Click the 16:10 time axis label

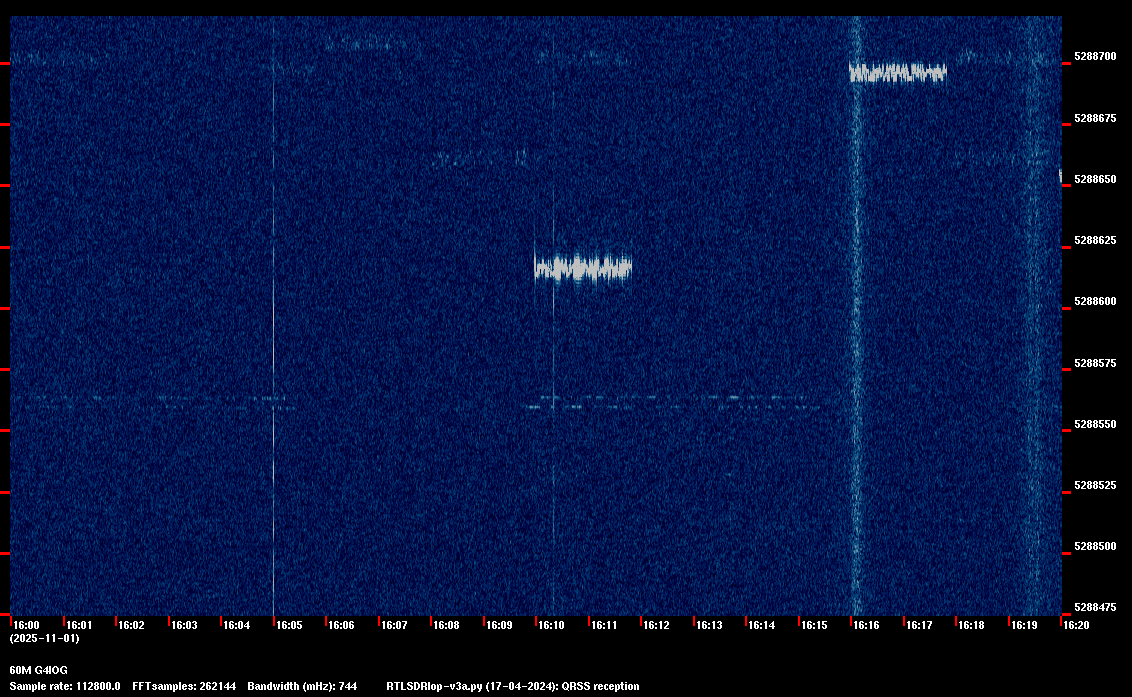coord(552,625)
